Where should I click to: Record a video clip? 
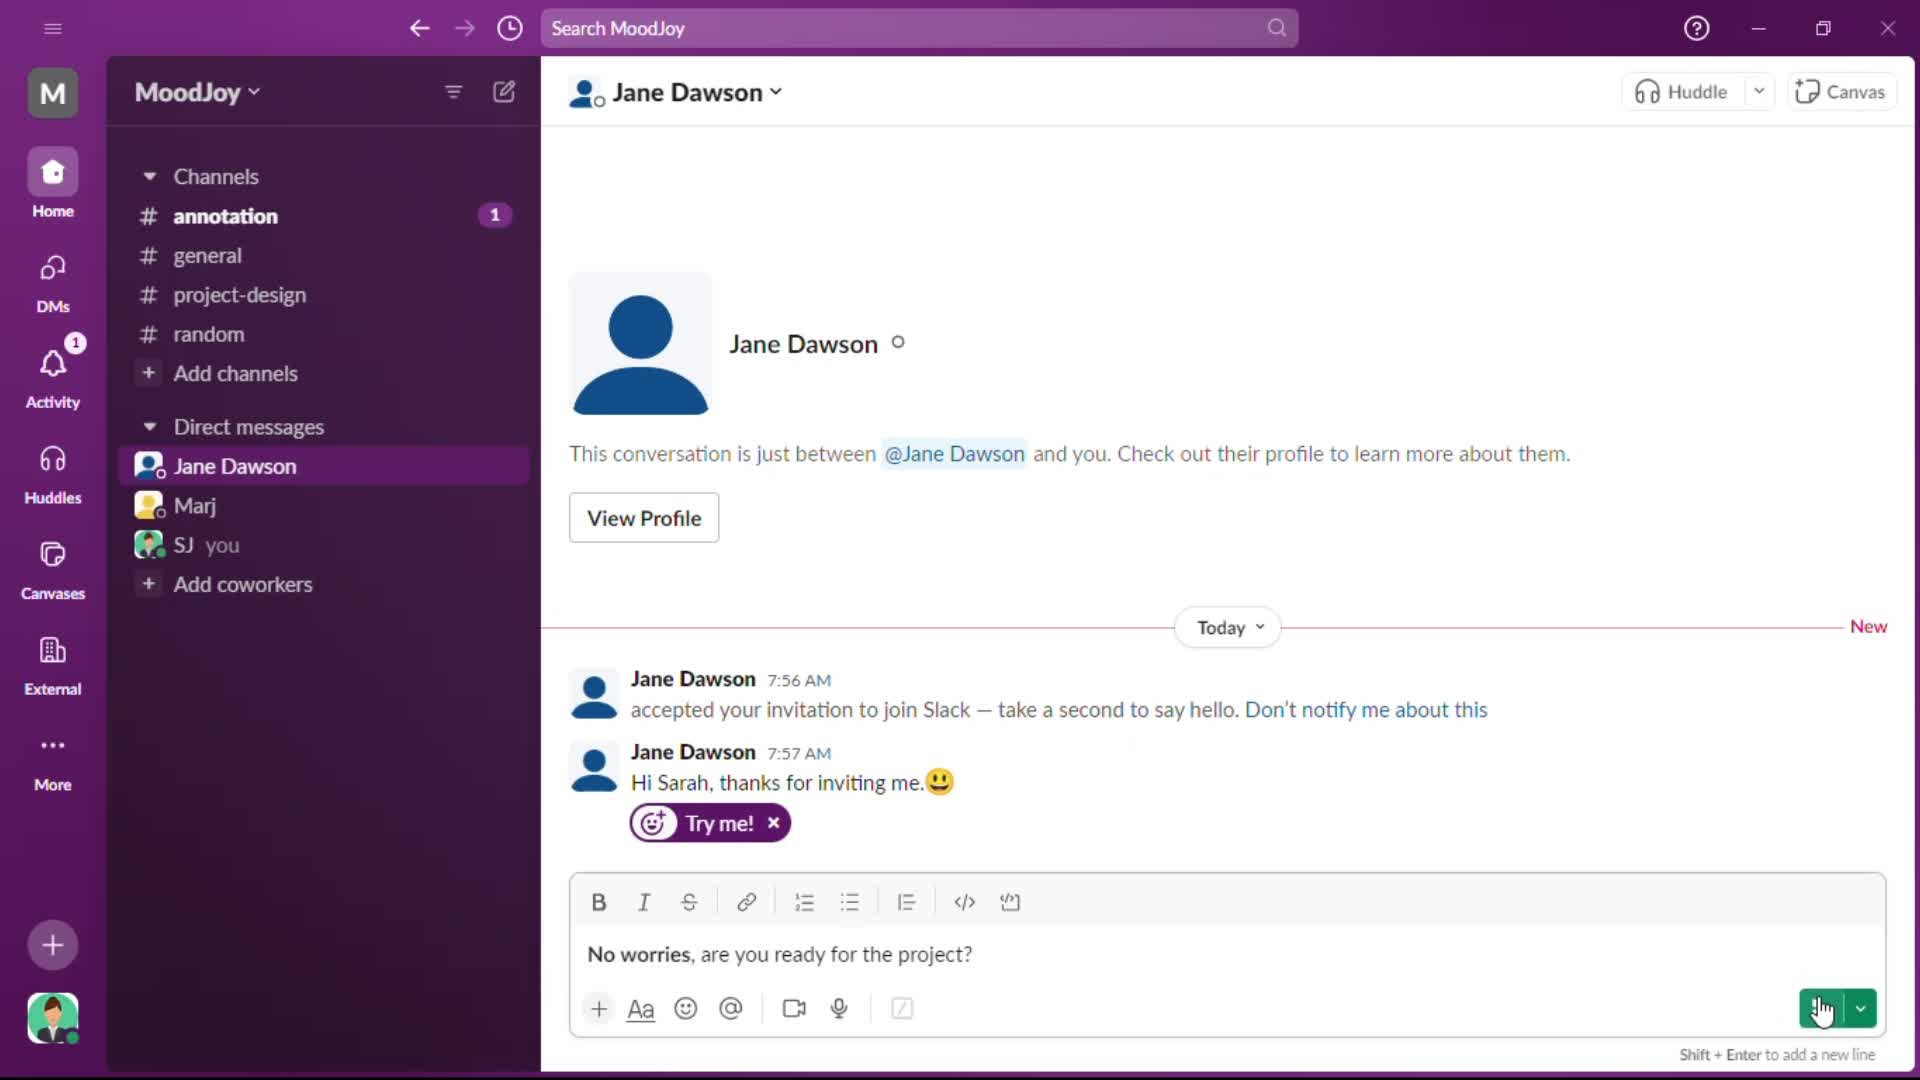pyautogui.click(x=794, y=1009)
